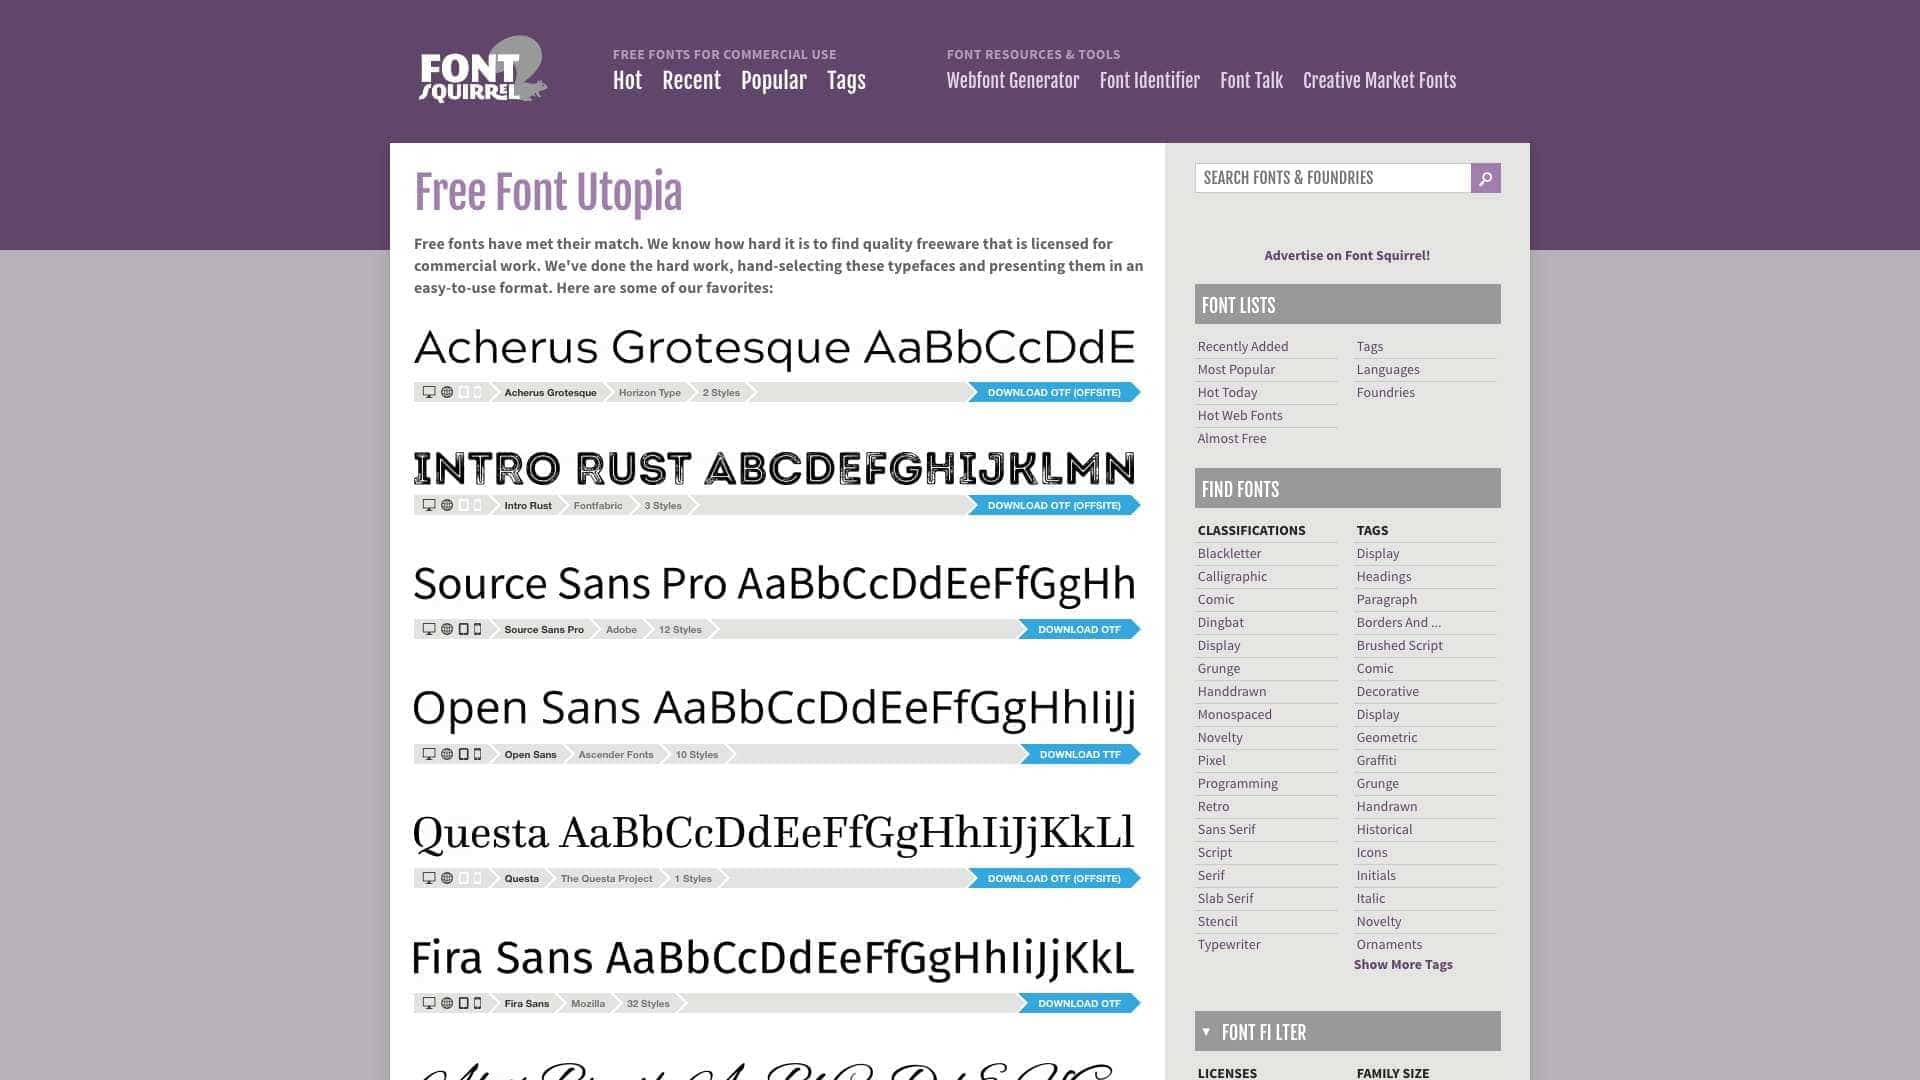Image resolution: width=1920 pixels, height=1080 pixels.
Task: Open the Recently Added font list
Action: [1243, 346]
